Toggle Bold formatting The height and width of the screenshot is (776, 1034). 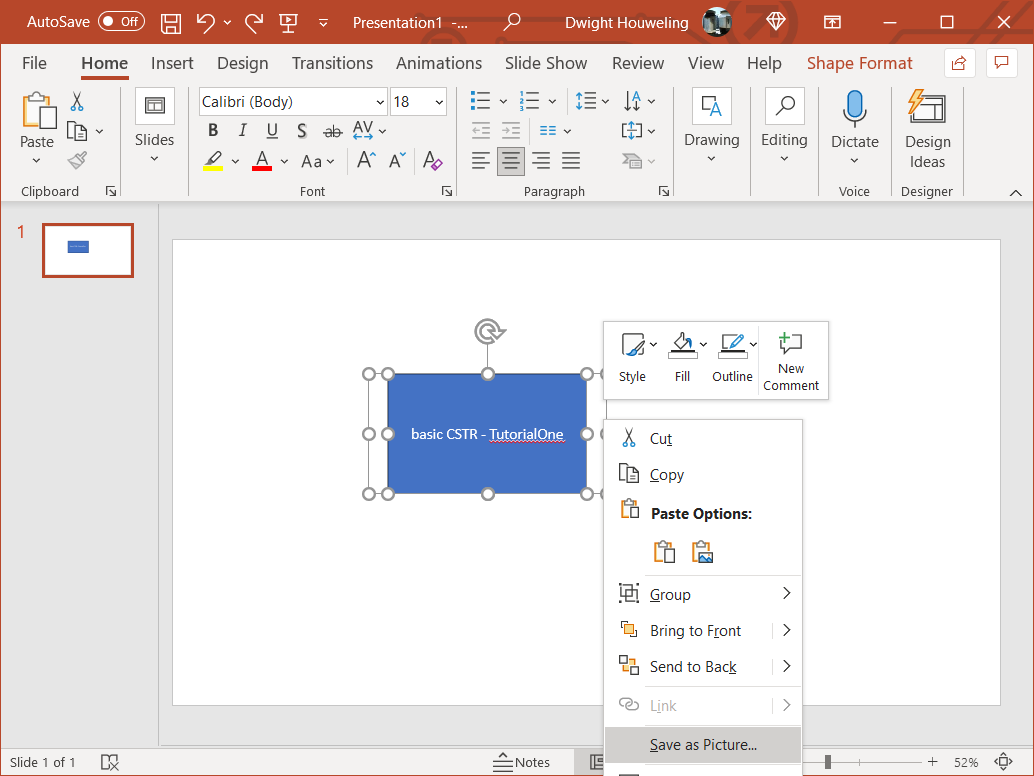(x=213, y=131)
